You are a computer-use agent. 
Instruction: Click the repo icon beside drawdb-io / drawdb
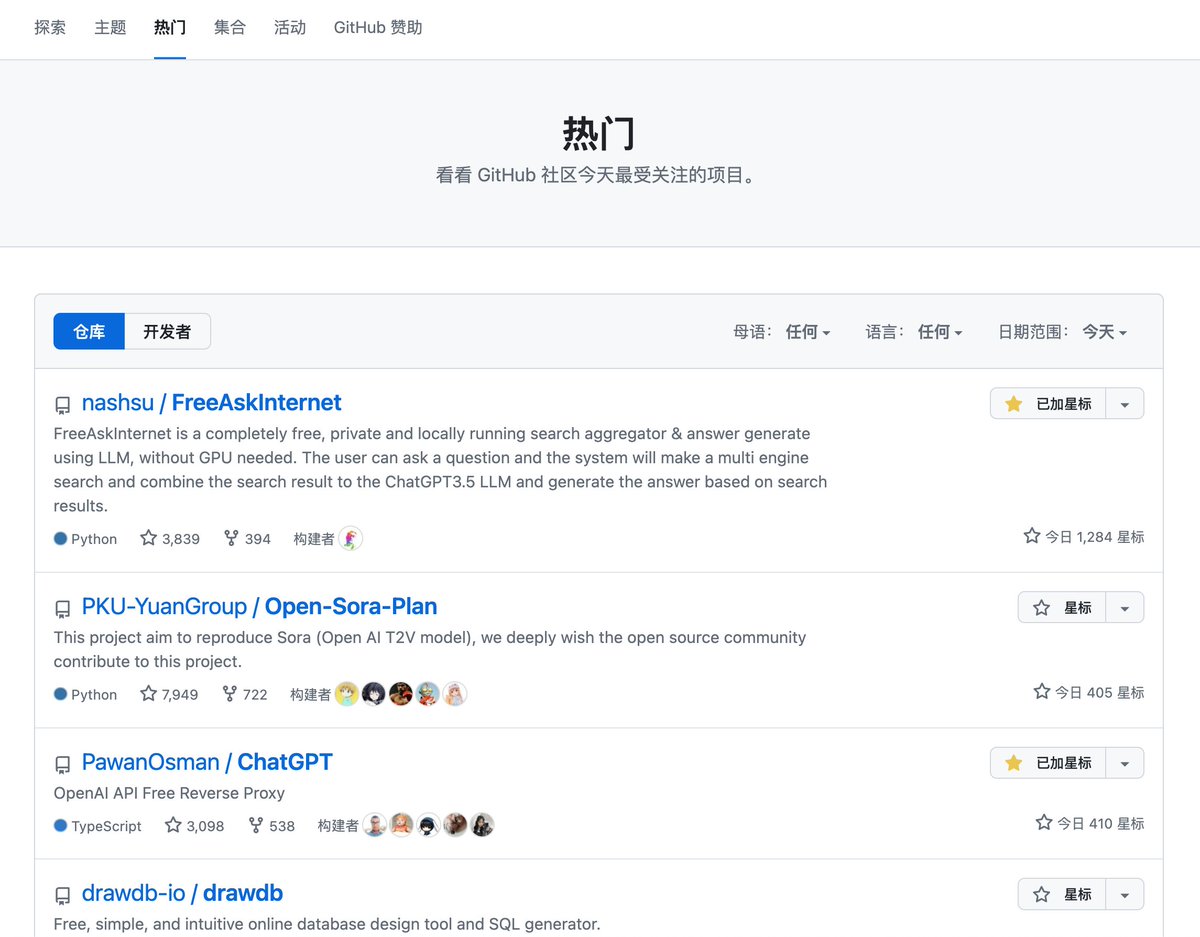coord(63,896)
